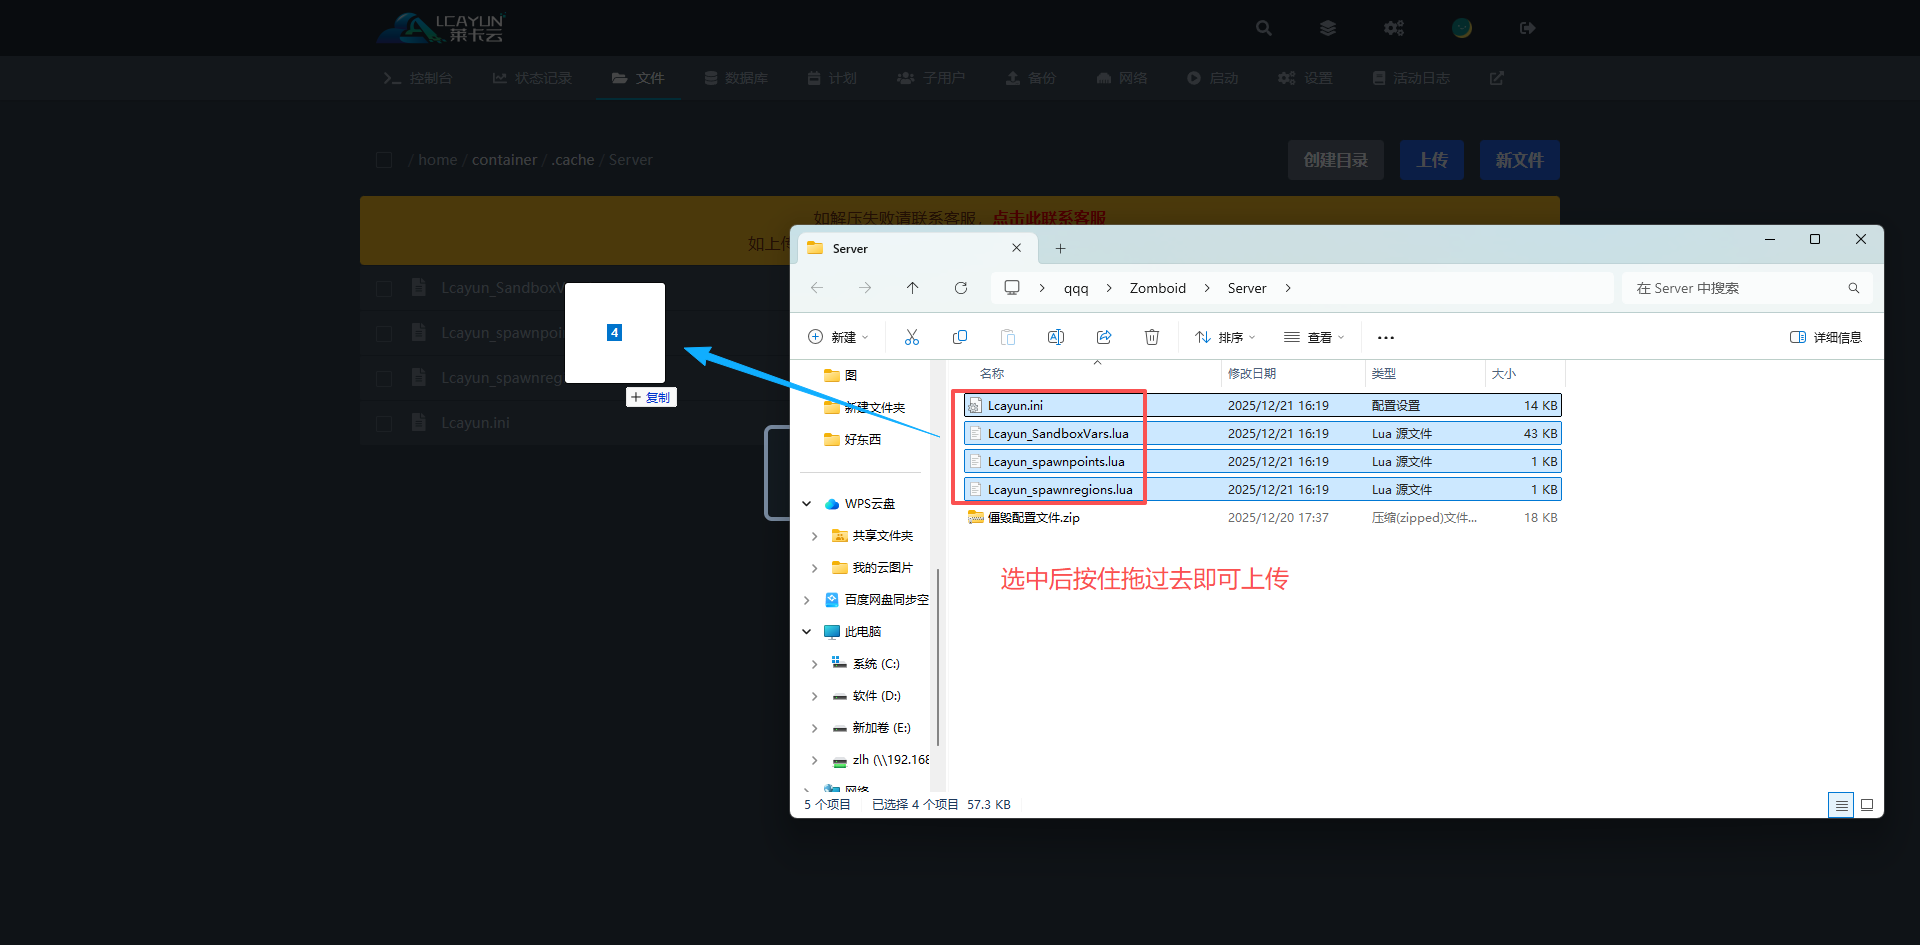Open the 排序 sort dropdown
Image resolution: width=1920 pixels, height=945 pixels.
click(x=1225, y=338)
